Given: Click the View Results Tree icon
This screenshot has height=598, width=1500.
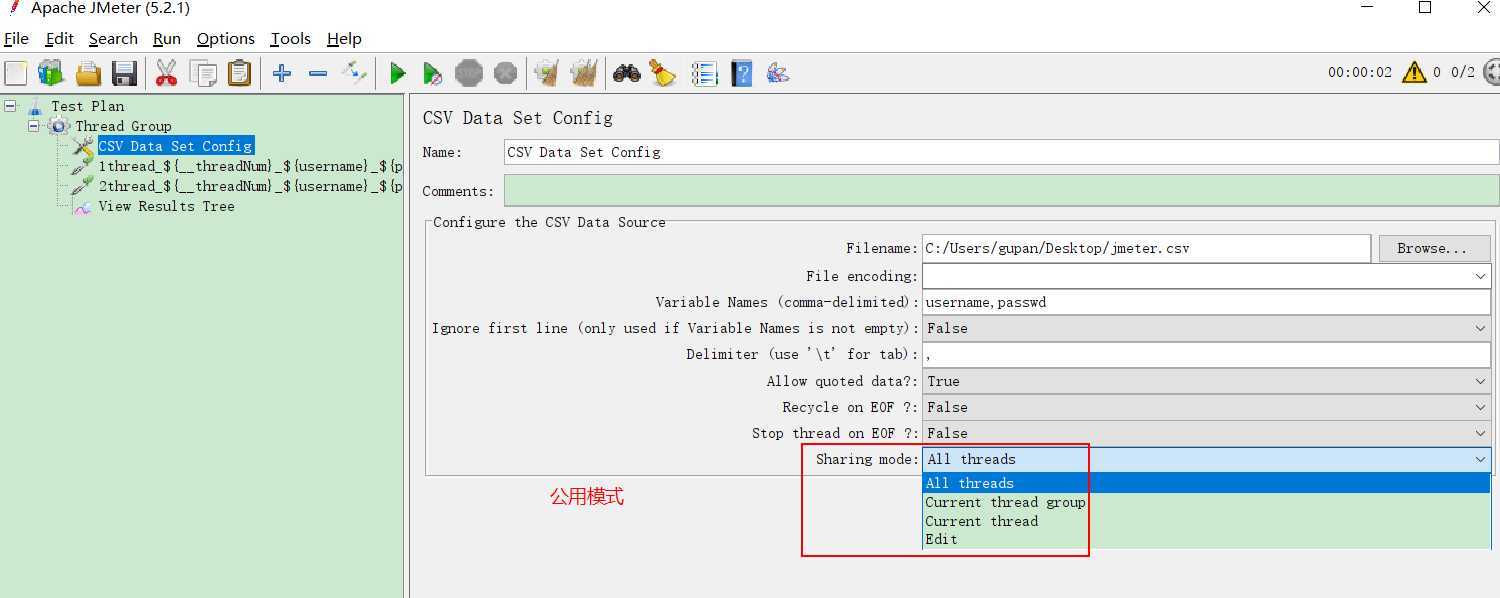Looking at the screenshot, I should 82,206.
